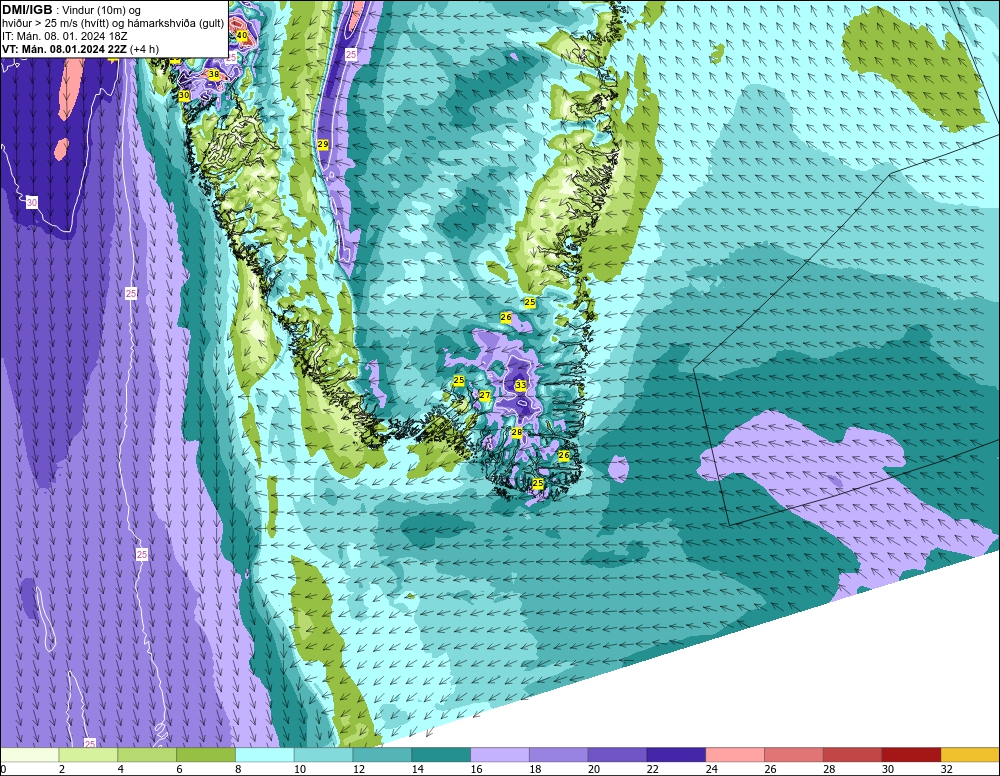Select the 20–22 m/s violet swatch

[617, 755]
